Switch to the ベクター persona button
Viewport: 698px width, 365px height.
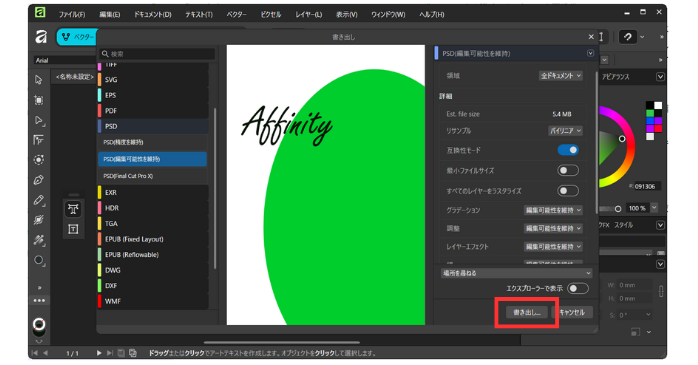77,37
